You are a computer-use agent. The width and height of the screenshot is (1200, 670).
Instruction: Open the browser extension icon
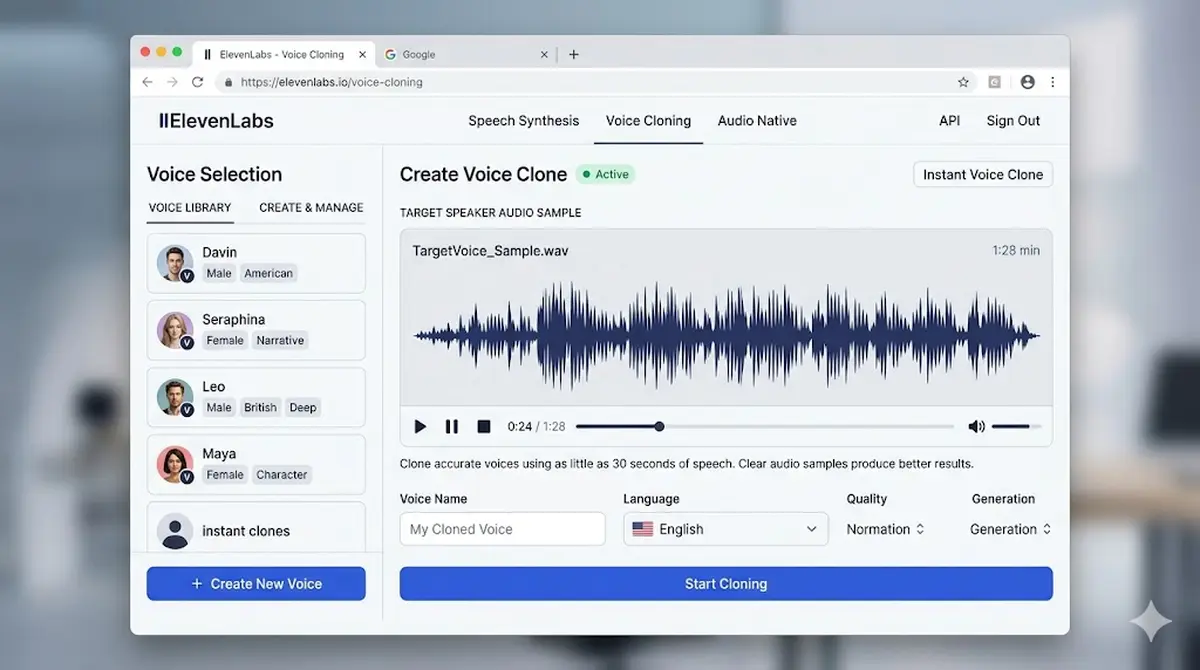[995, 82]
